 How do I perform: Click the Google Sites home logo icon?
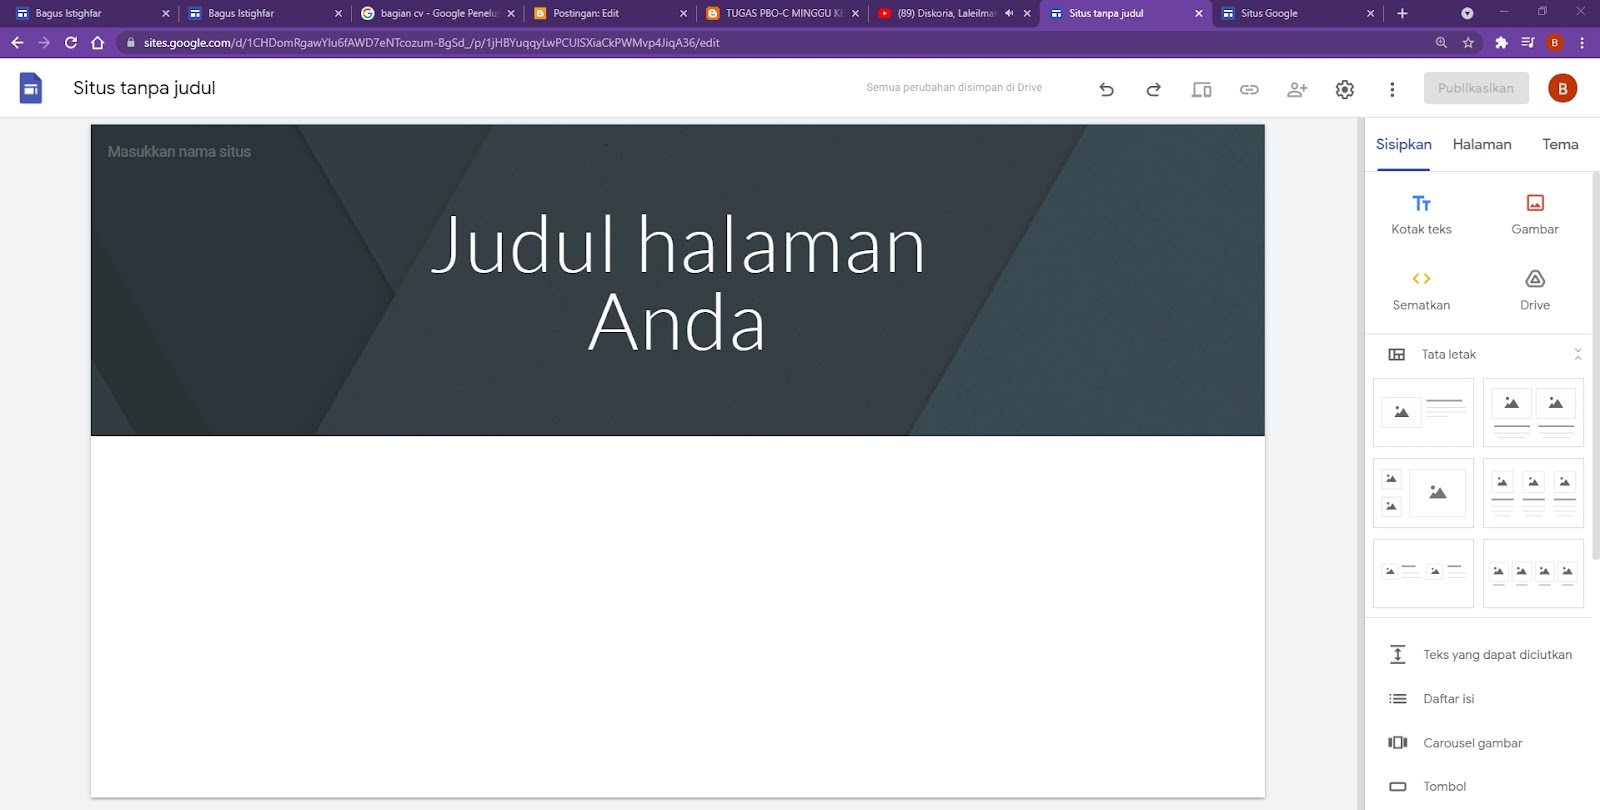click(x=31, y=88)
